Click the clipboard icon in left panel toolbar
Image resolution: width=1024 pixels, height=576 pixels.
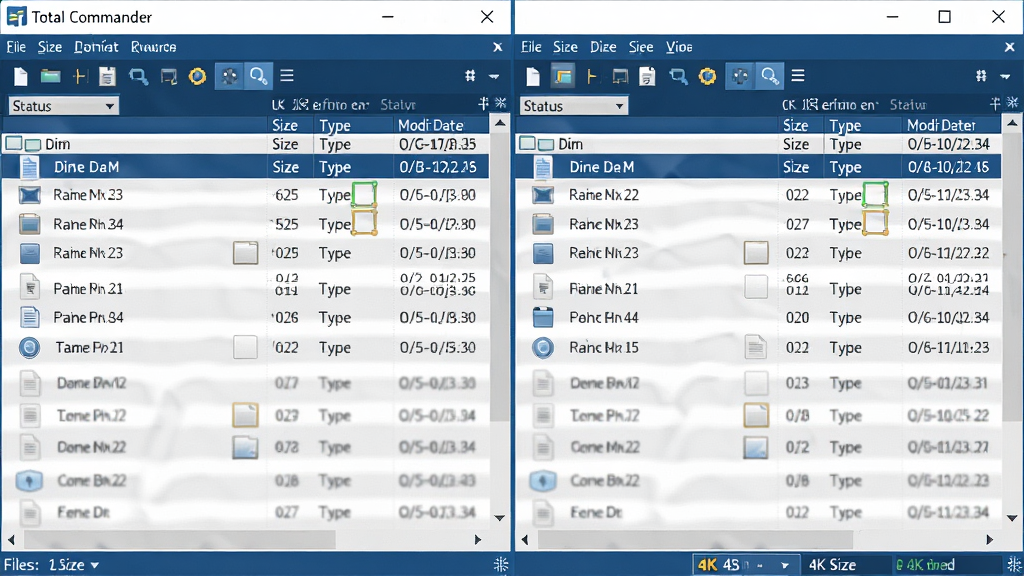coord(107,76)
